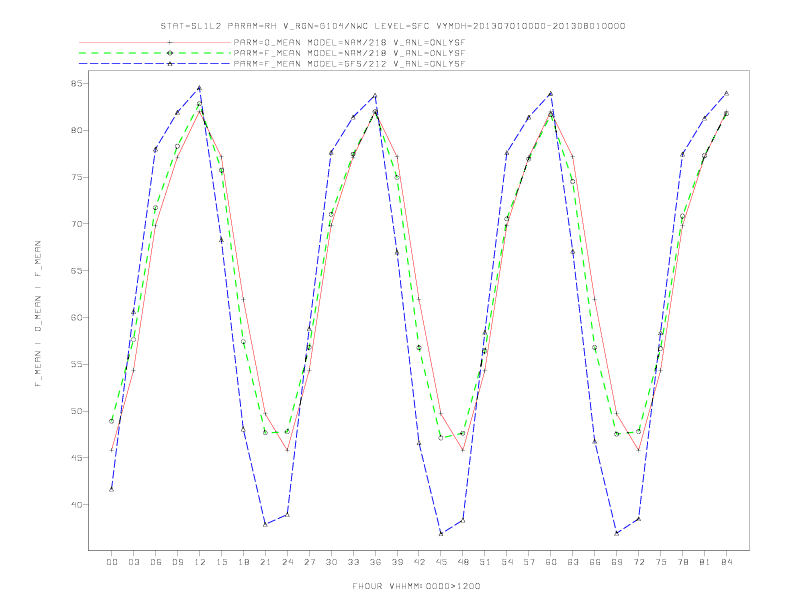Click the x-axis tick label 81
Viewport: 792px width, 612px height.
[x=705, y=562]
